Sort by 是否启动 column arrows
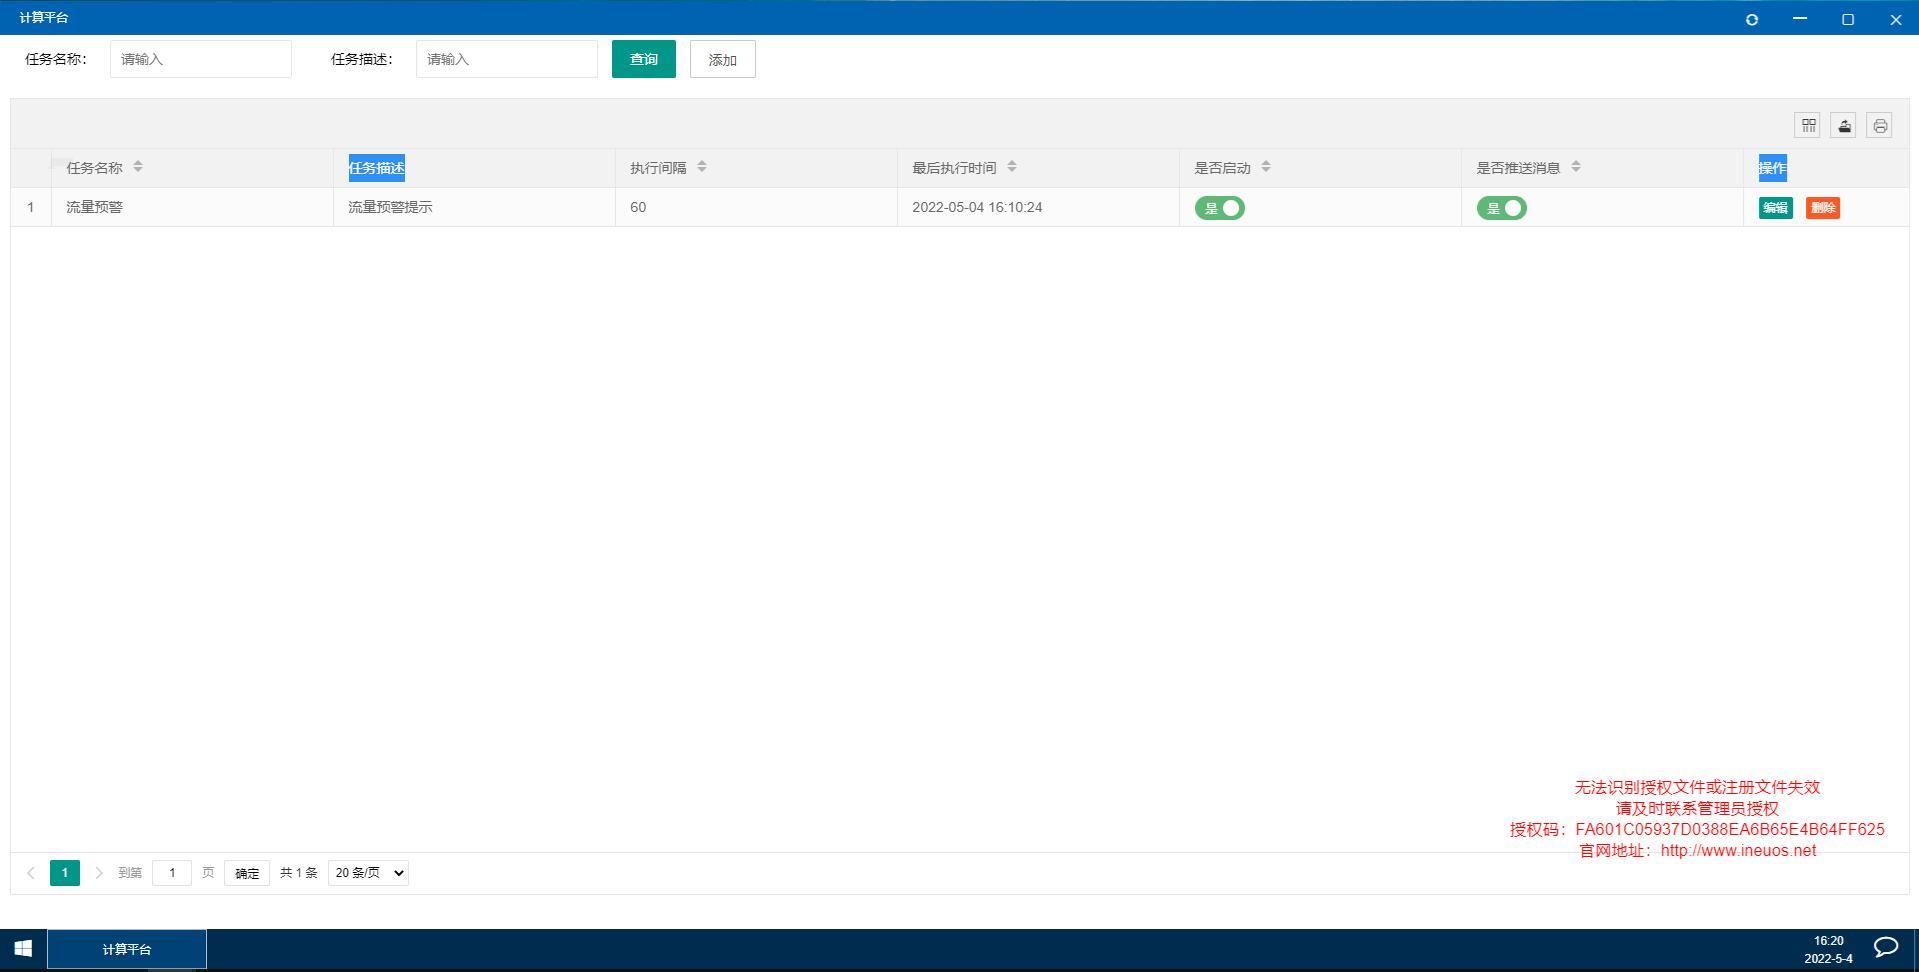Screen dimensions: 1919x972 point(1266,167)
